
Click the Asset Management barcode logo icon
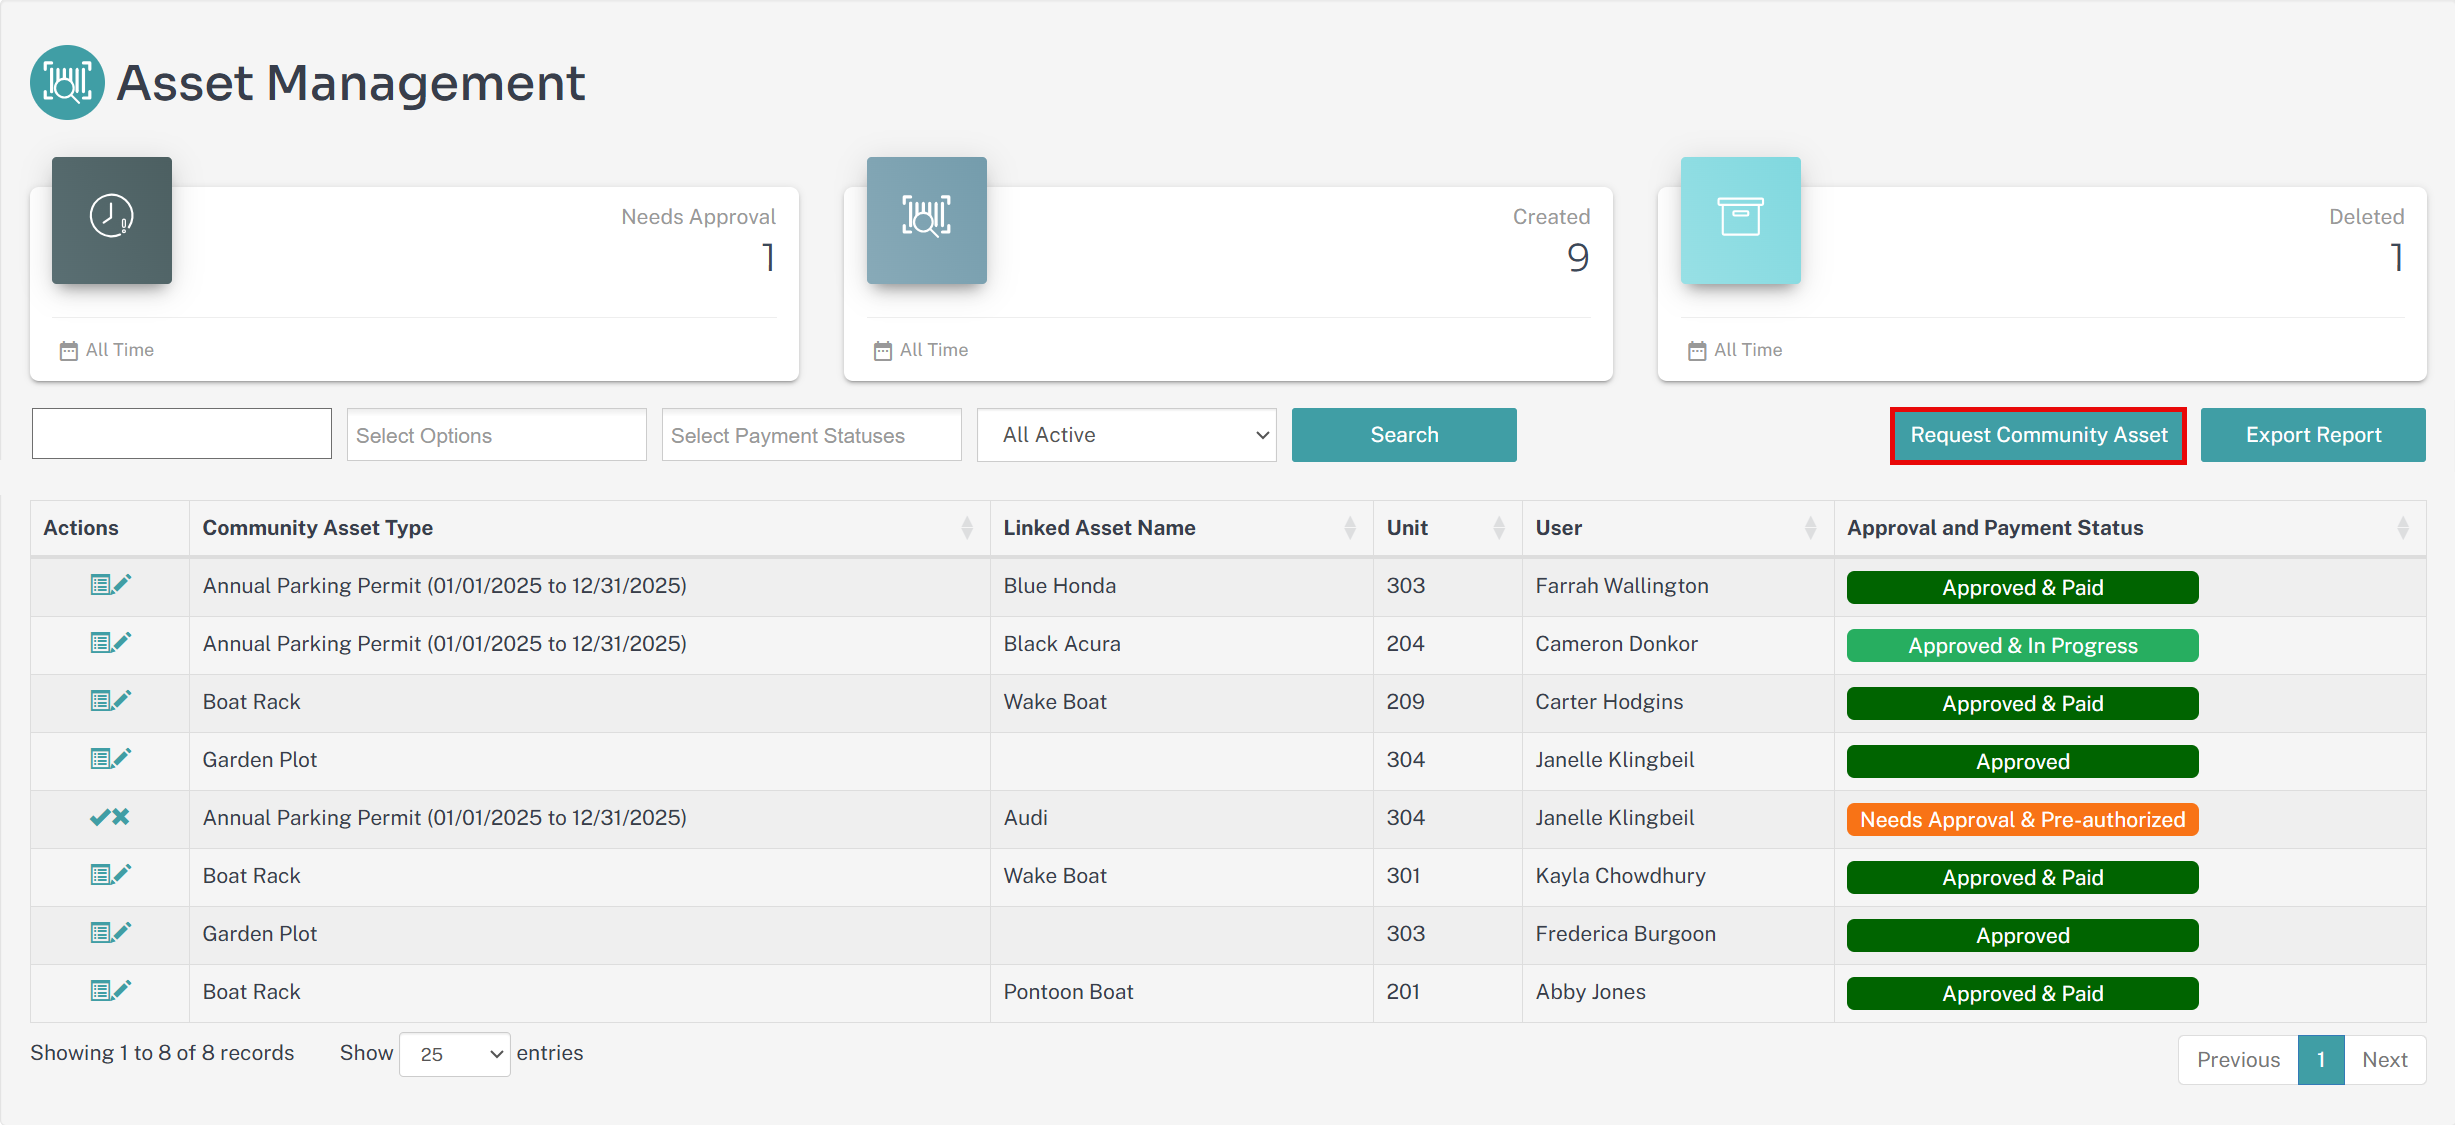67,82
